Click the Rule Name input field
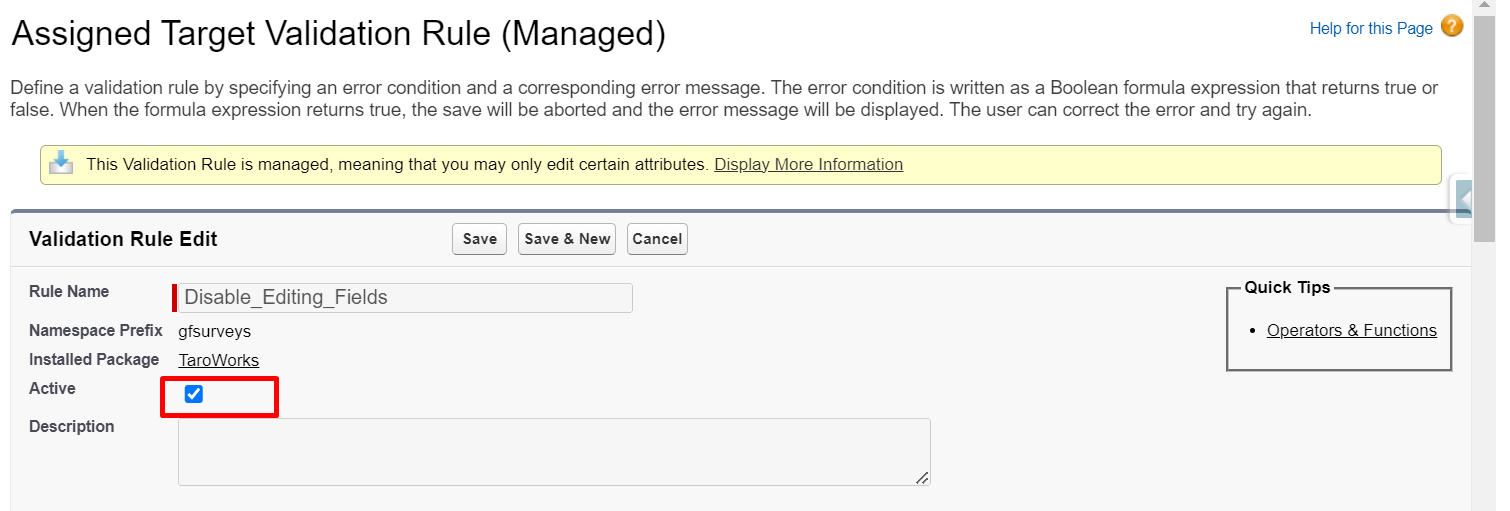 405,297
